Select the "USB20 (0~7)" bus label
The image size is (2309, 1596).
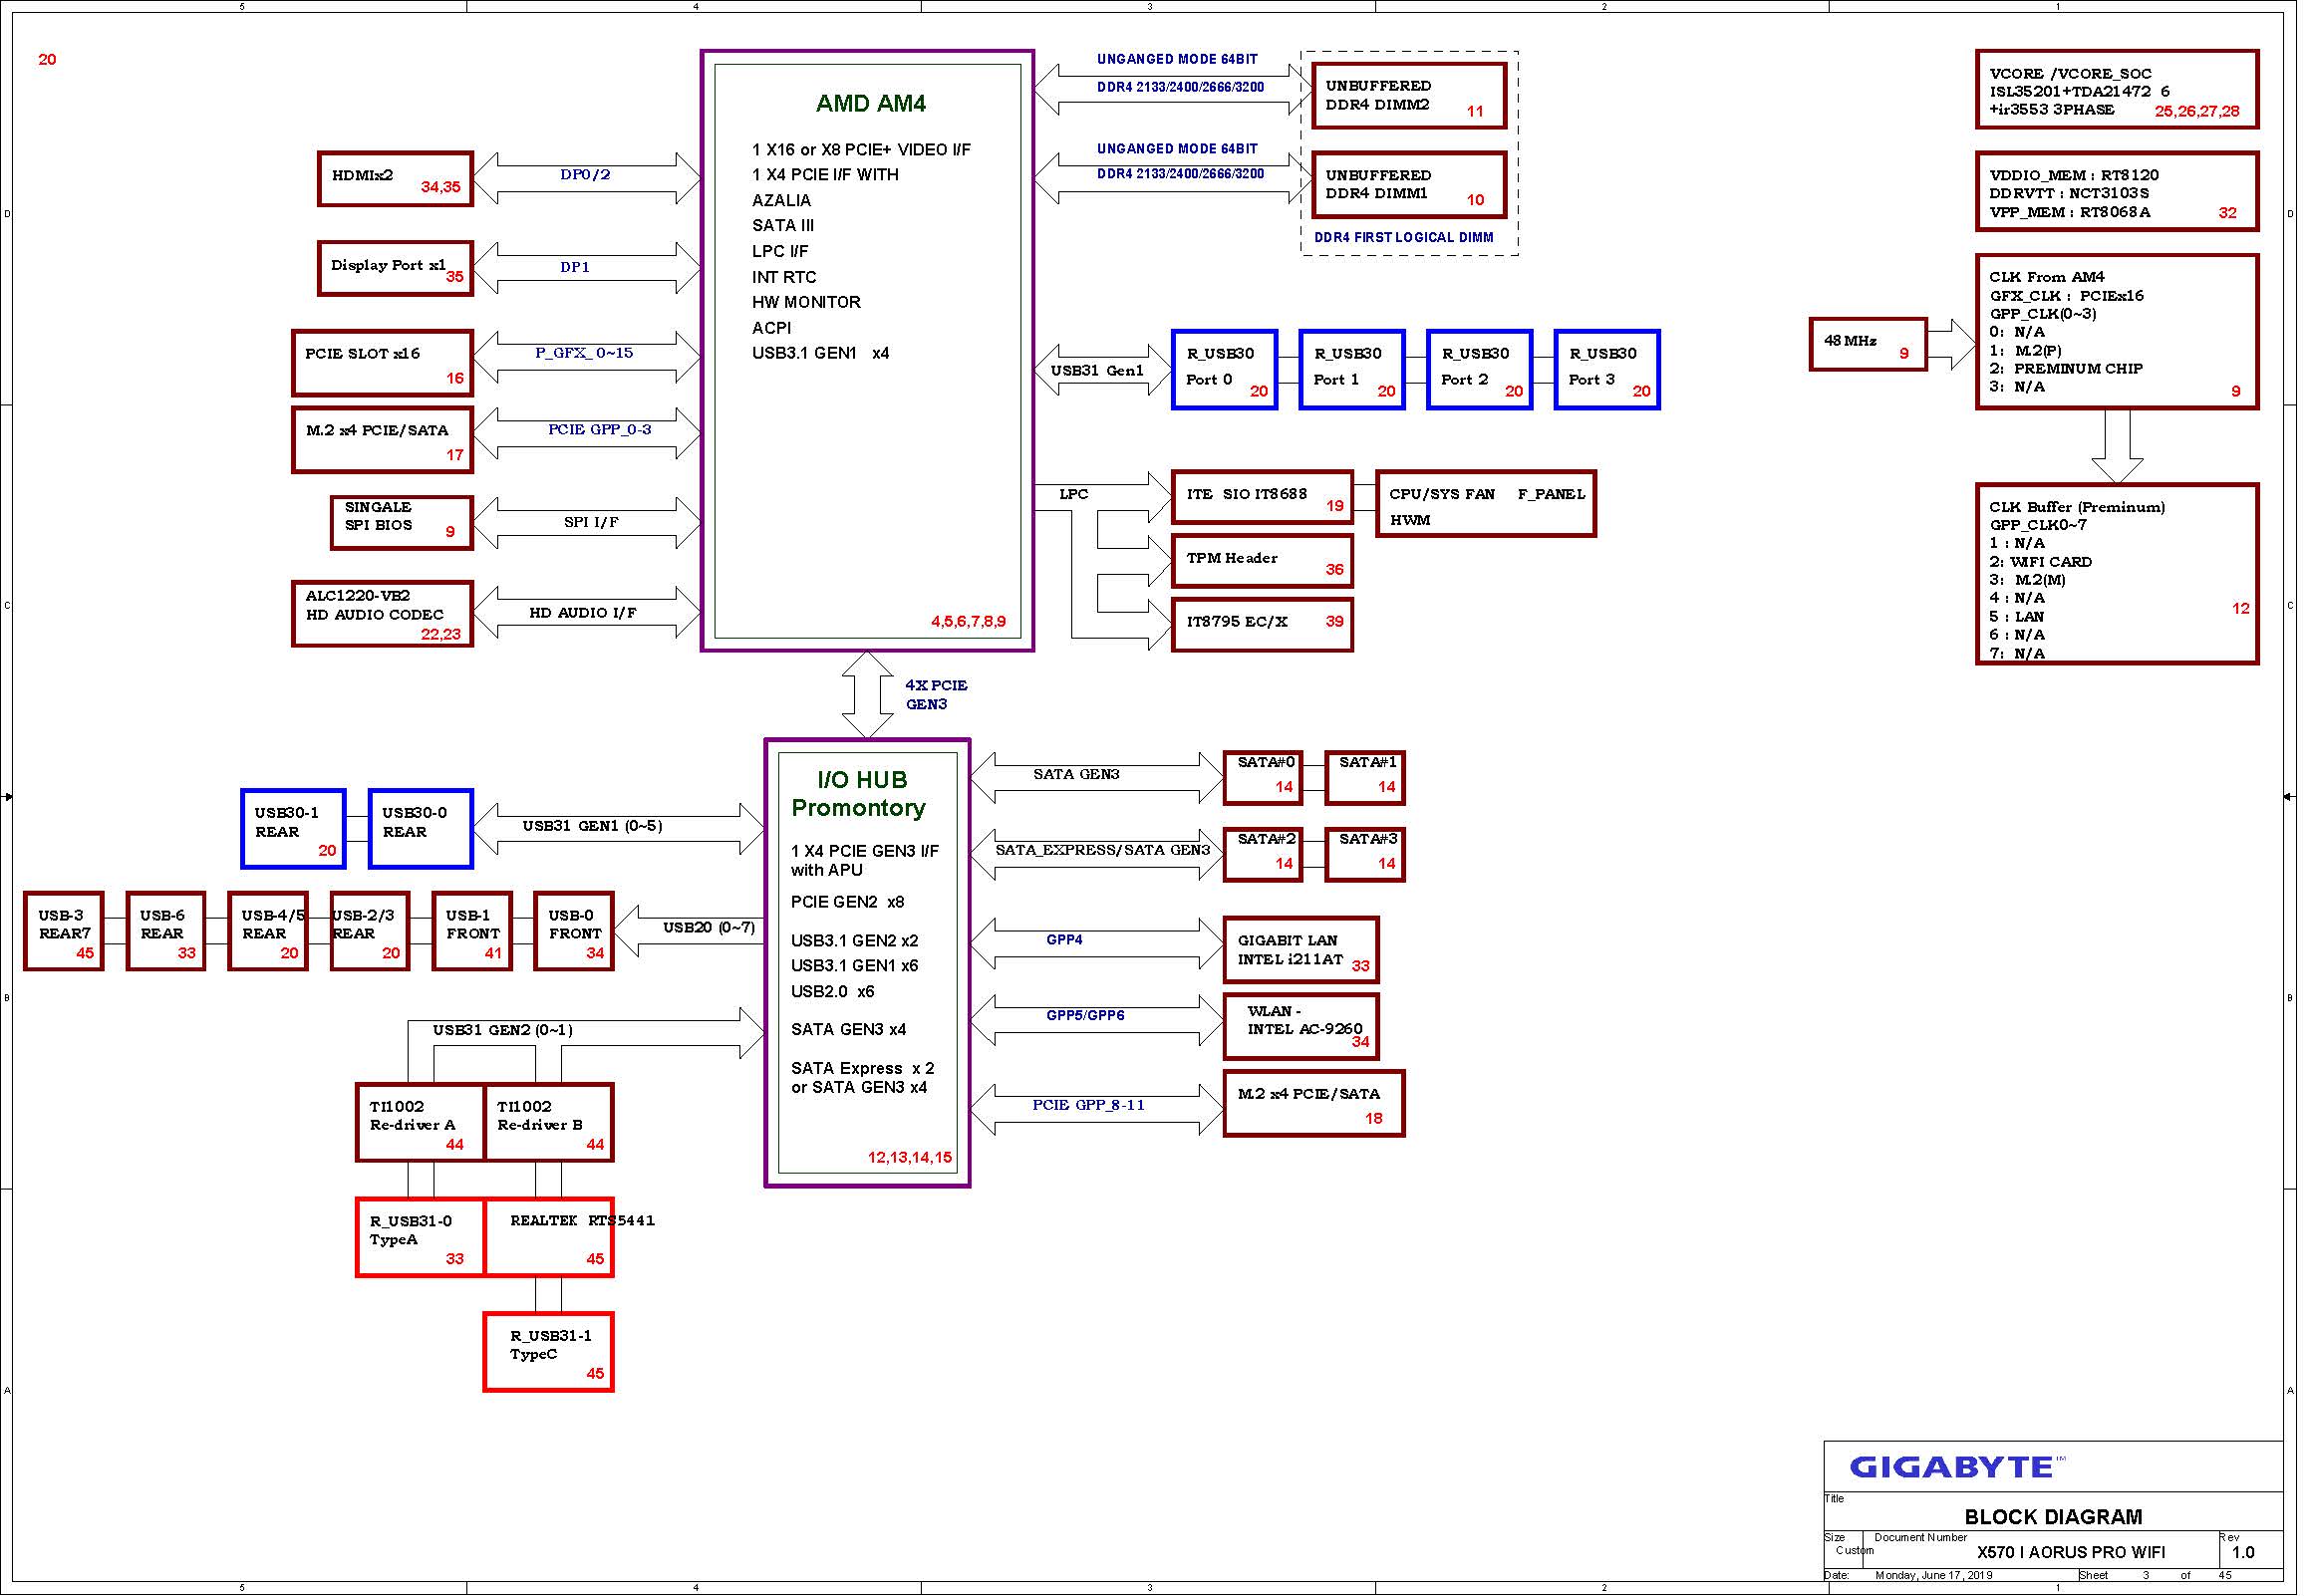(711, 929)
